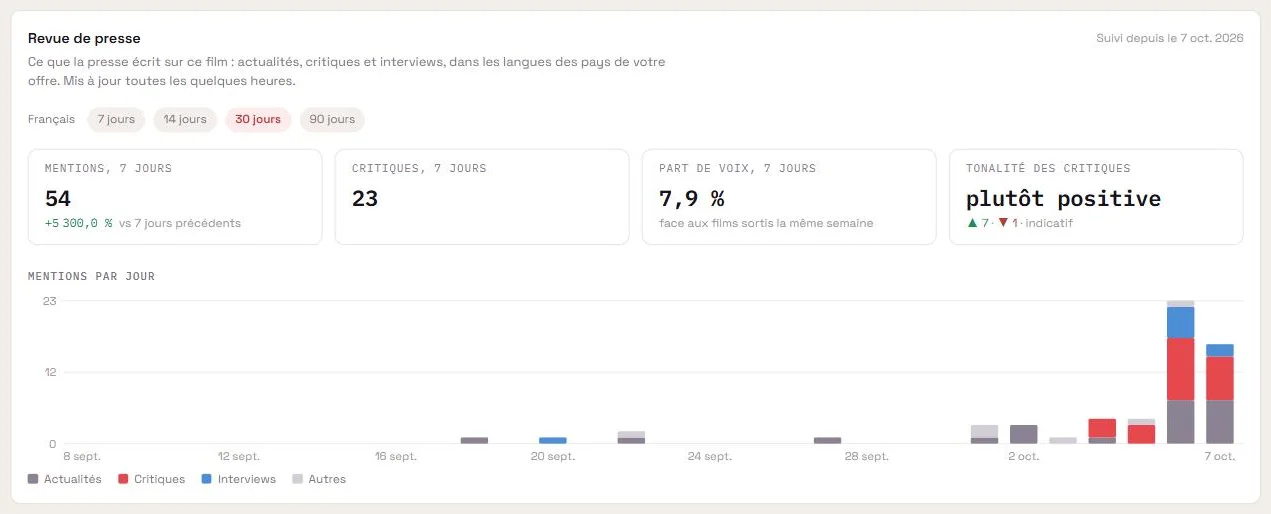Toggle Autres series in the legend

click(x=319, y=479)
